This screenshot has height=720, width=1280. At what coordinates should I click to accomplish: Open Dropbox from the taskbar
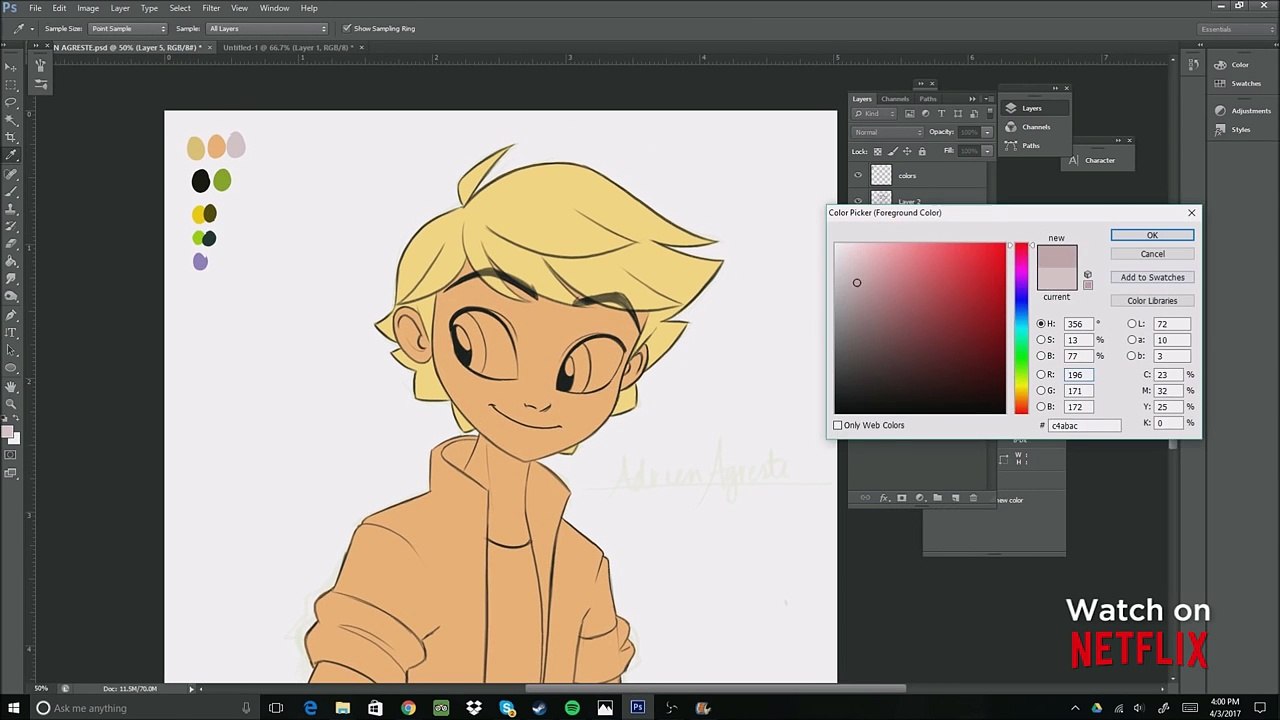[474, 708]
